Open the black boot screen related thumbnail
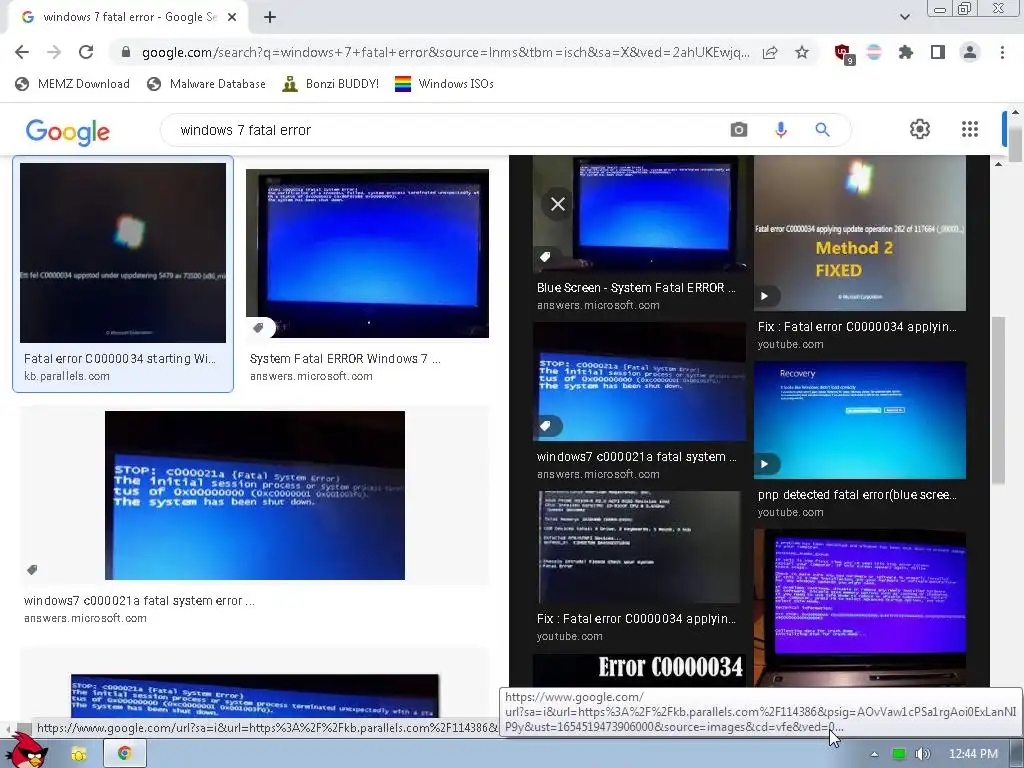This screenshot has width=1024, height=768. click(639, 547)
